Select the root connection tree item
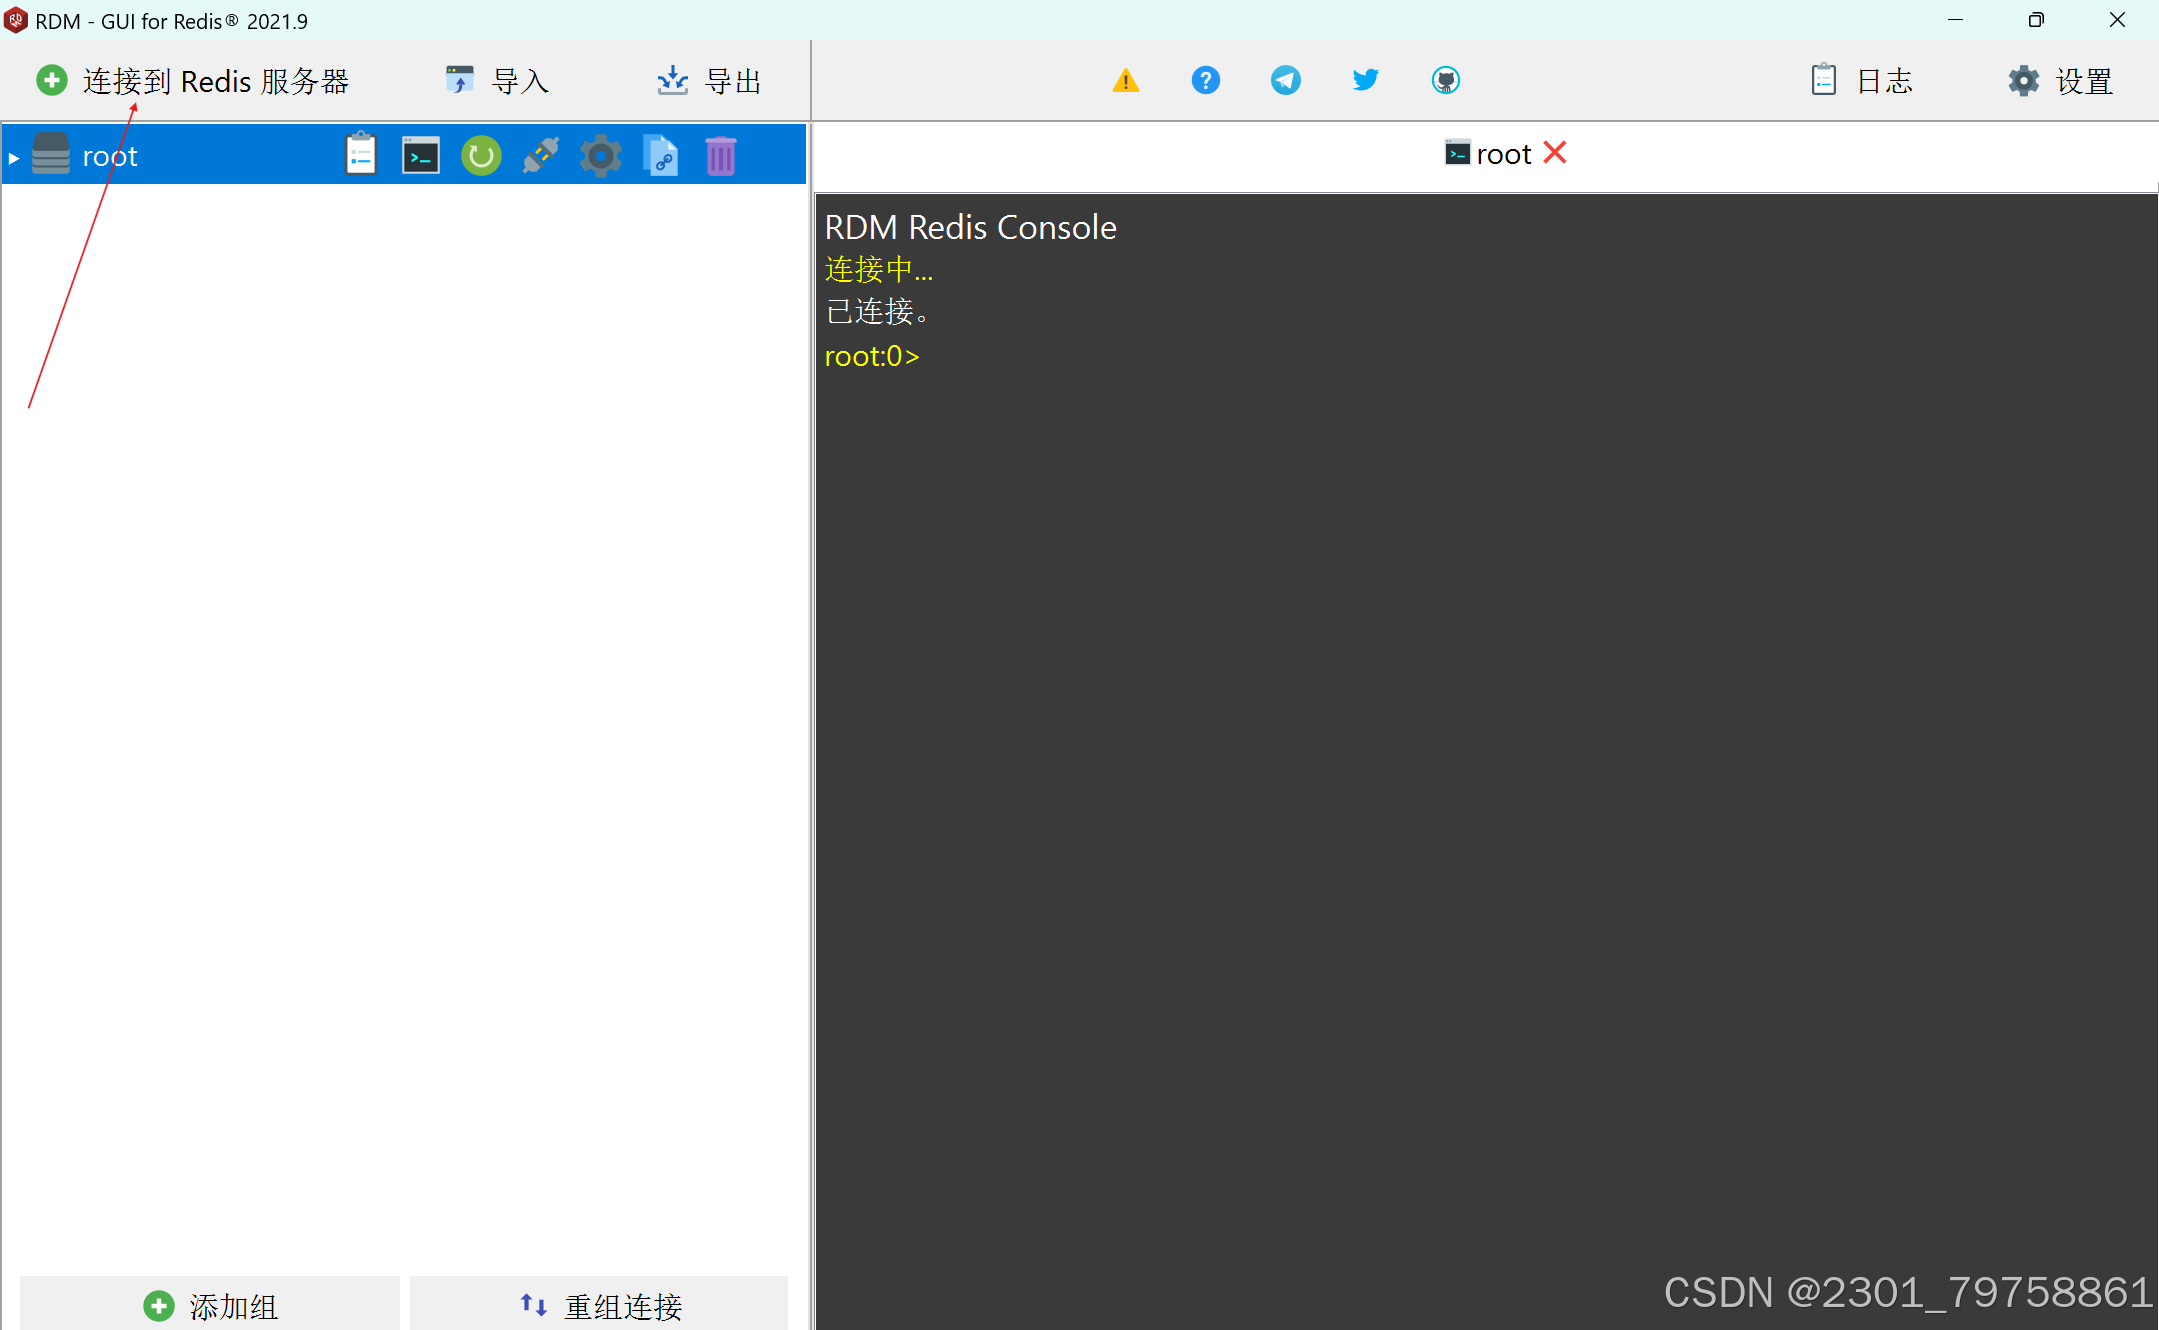This screenshot has width=2159, height=1330. [110, 156]
